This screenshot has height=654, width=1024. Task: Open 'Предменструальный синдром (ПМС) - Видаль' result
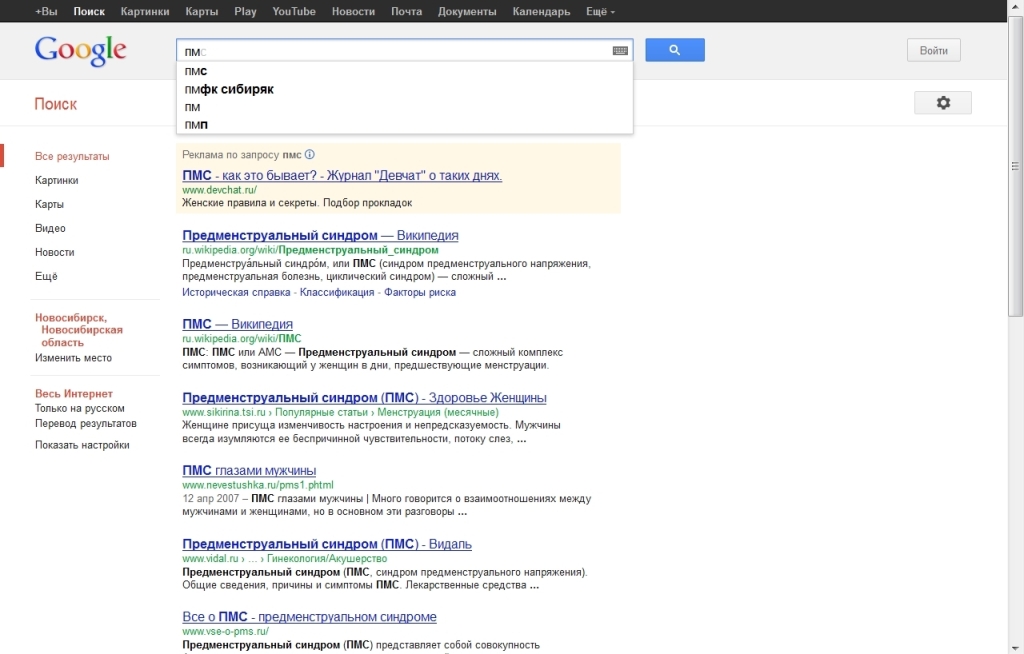tap(327, 544)
